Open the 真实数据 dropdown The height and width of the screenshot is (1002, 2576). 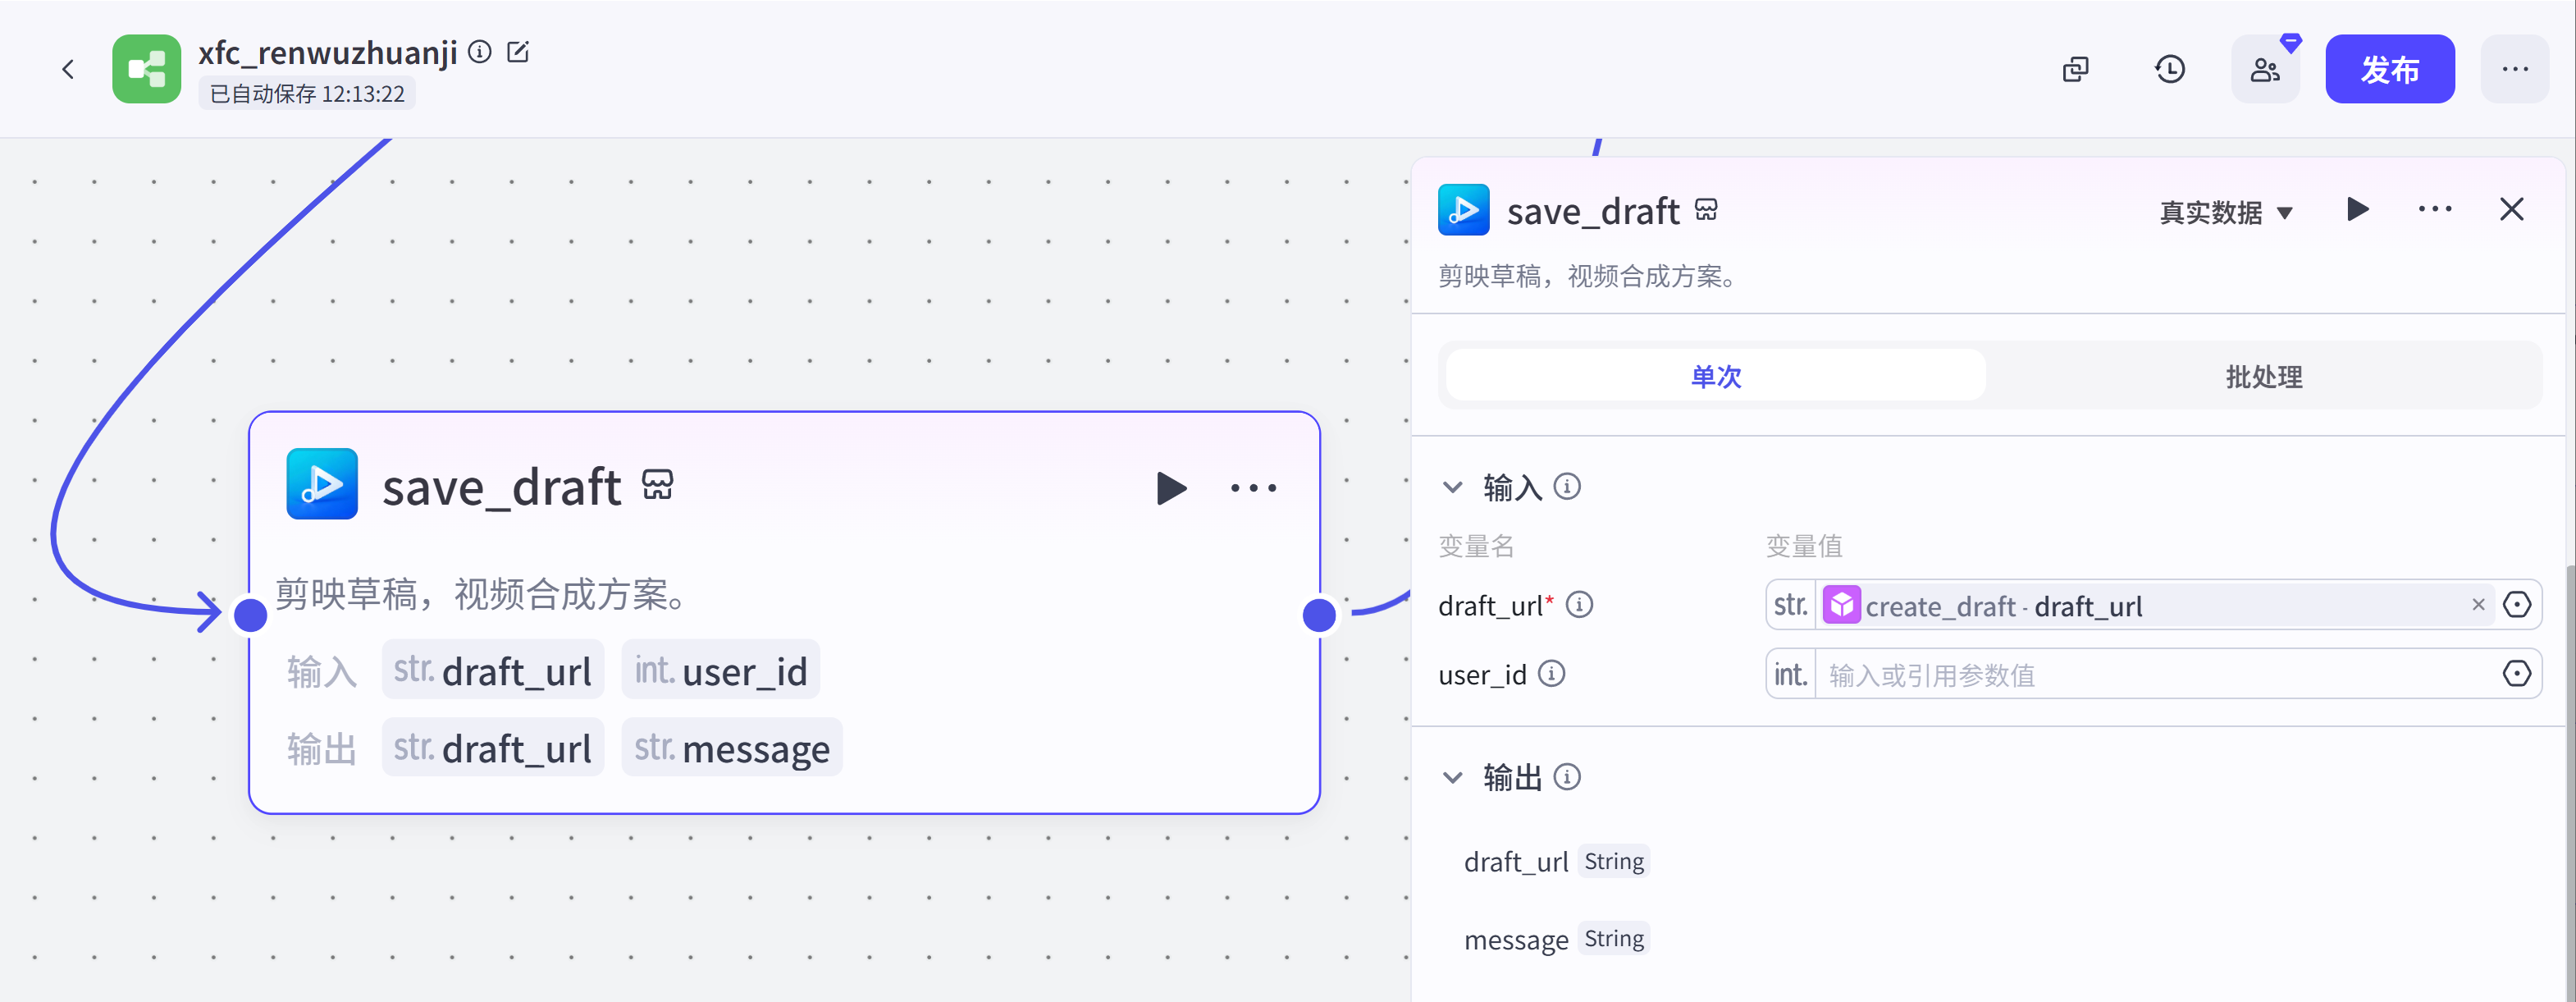(x=2226, y=212)
